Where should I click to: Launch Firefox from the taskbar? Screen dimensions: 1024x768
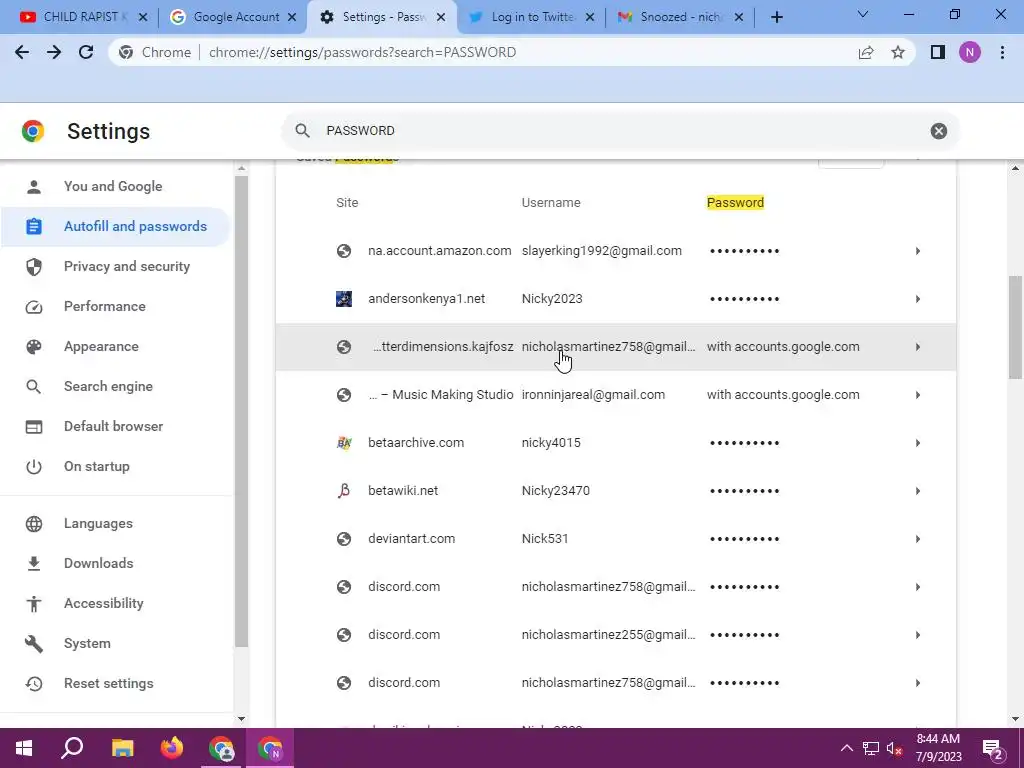click(x=172, y=748)
